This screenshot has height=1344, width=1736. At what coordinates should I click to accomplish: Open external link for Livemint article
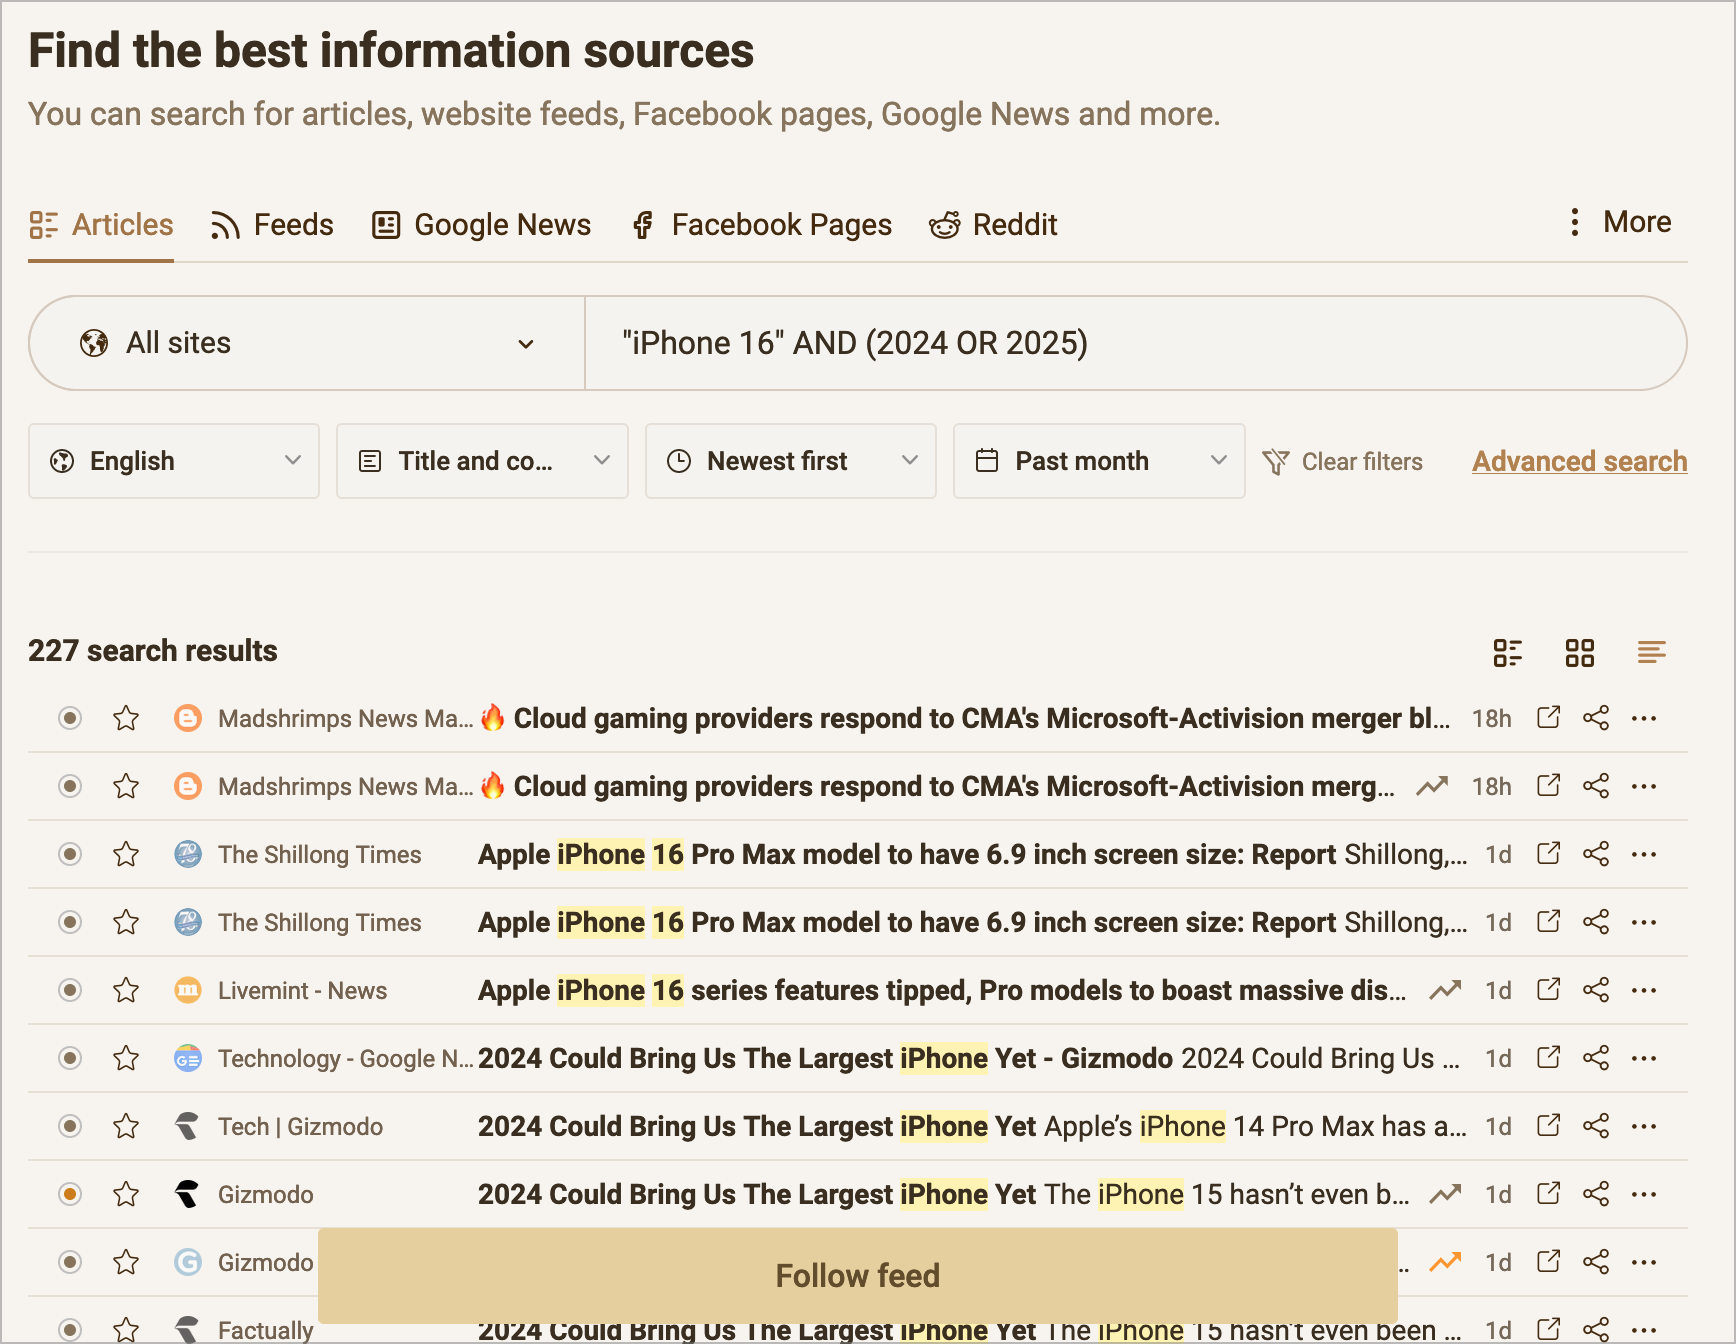[x=1548, y=990]
